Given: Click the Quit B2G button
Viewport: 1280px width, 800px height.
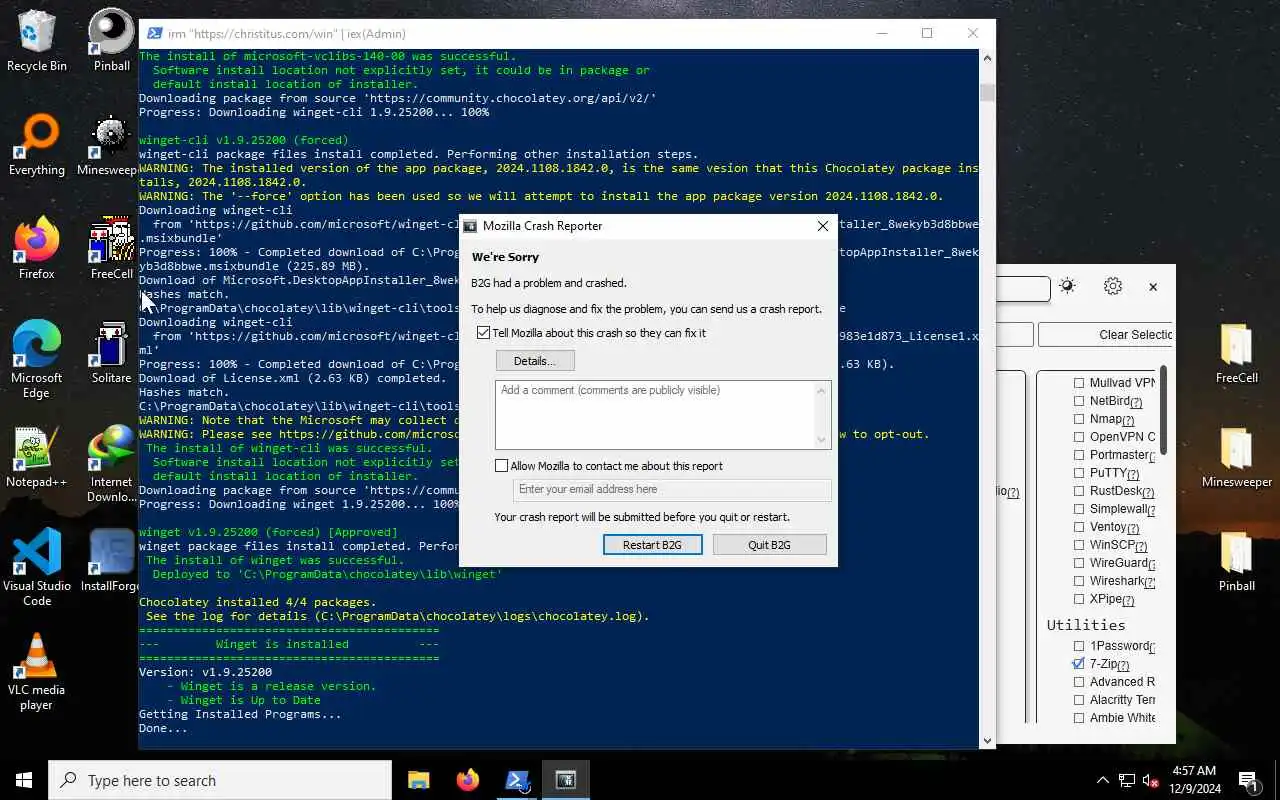Looking at the screenshot, I should click(769, 545).
